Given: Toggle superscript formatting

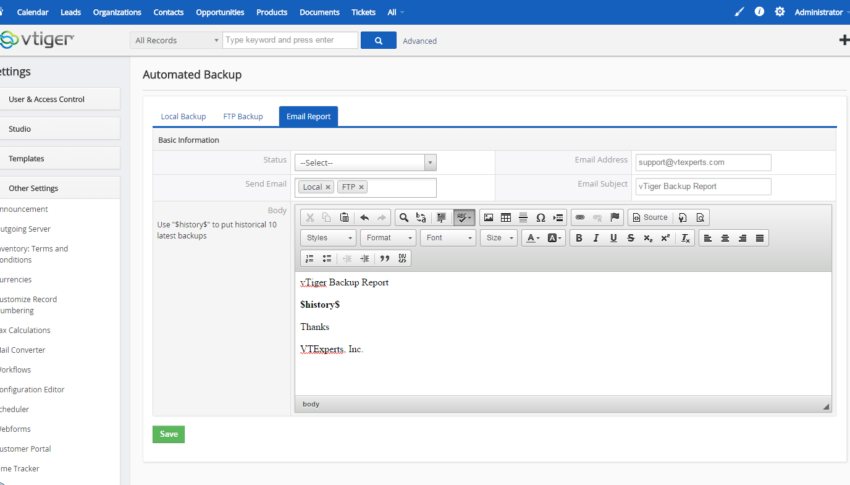Looking at the screenshot, I should 666,238.
